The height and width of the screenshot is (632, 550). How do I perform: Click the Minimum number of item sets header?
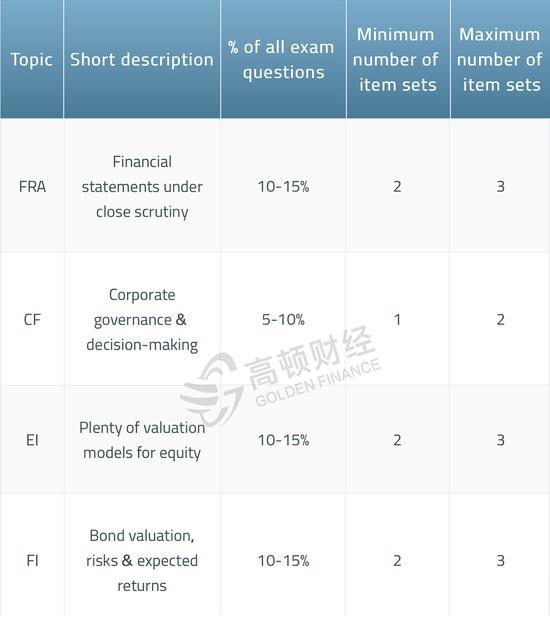(398, 59)
